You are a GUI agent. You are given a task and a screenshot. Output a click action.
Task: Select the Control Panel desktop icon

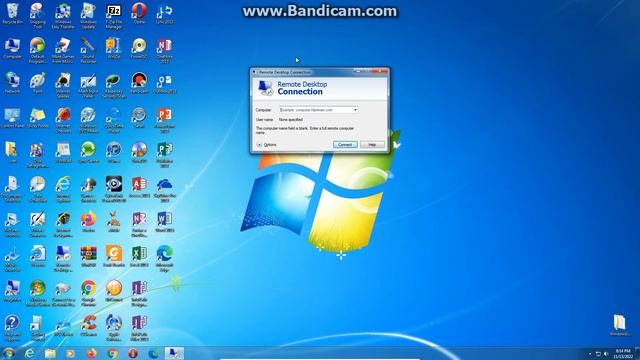point(12,118)
